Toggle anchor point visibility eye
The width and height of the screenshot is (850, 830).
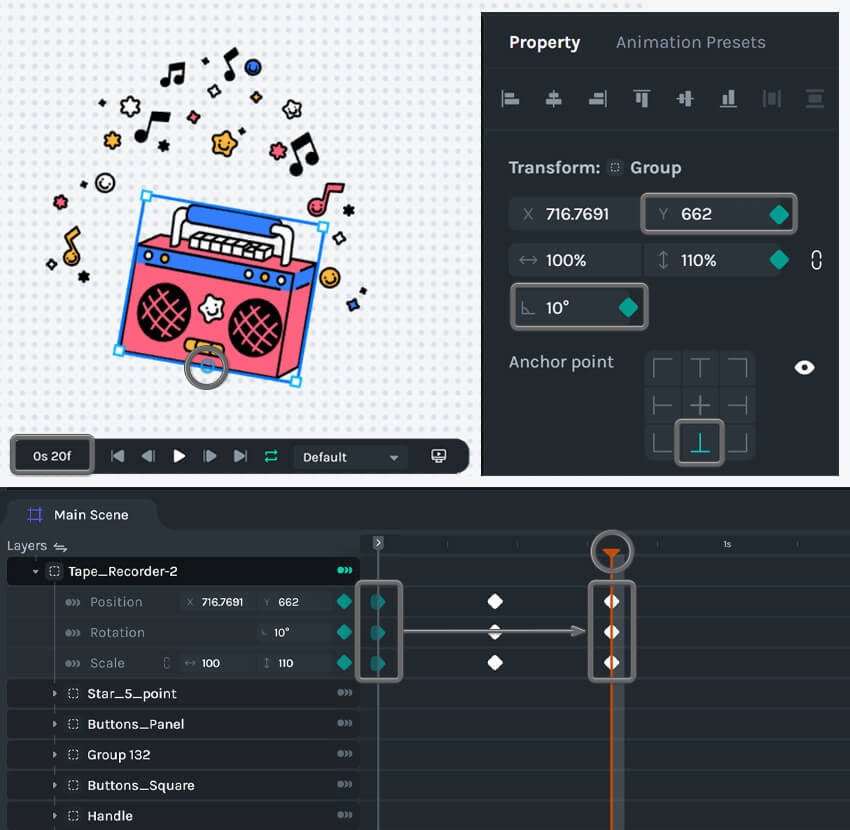(x=804, y=368)
